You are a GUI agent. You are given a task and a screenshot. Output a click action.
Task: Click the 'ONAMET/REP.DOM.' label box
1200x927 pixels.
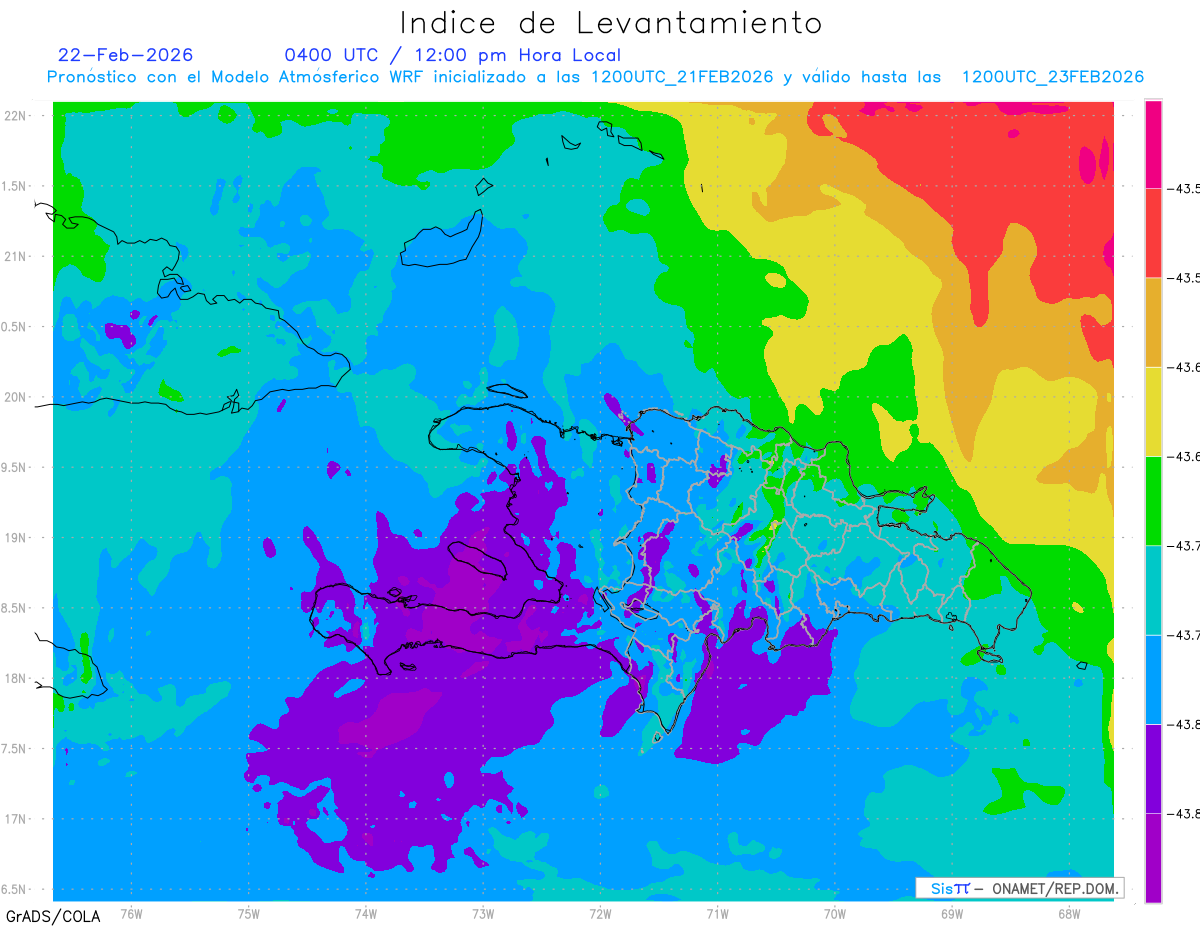(1020, 888)
